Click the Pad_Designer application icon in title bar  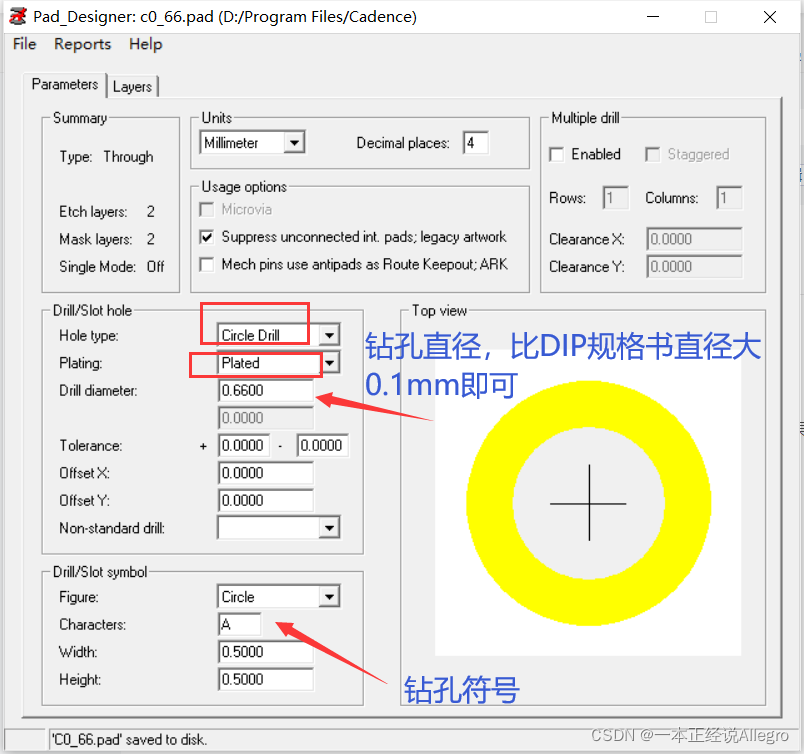pos(16,16)
